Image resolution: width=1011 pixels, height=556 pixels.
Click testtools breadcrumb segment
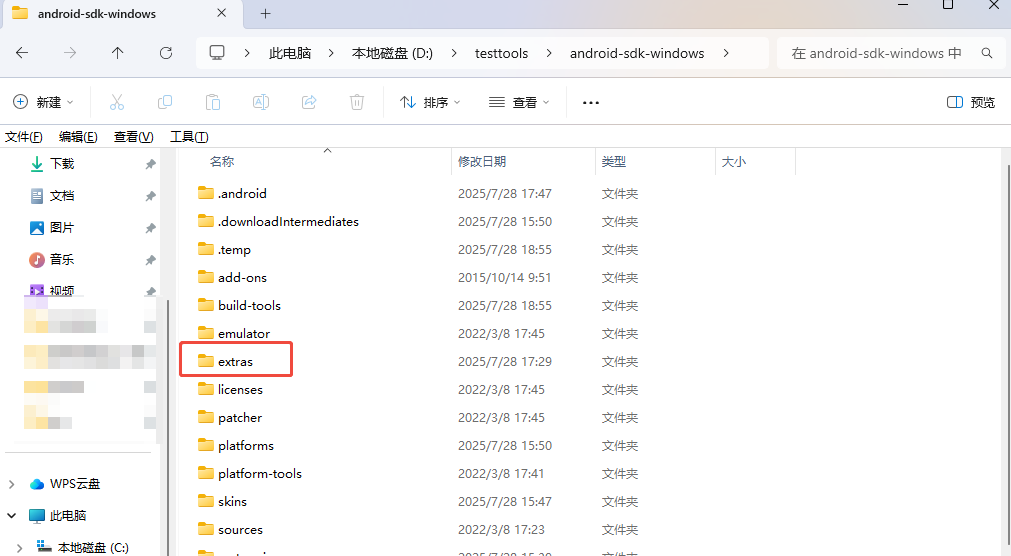coord(502,53)
